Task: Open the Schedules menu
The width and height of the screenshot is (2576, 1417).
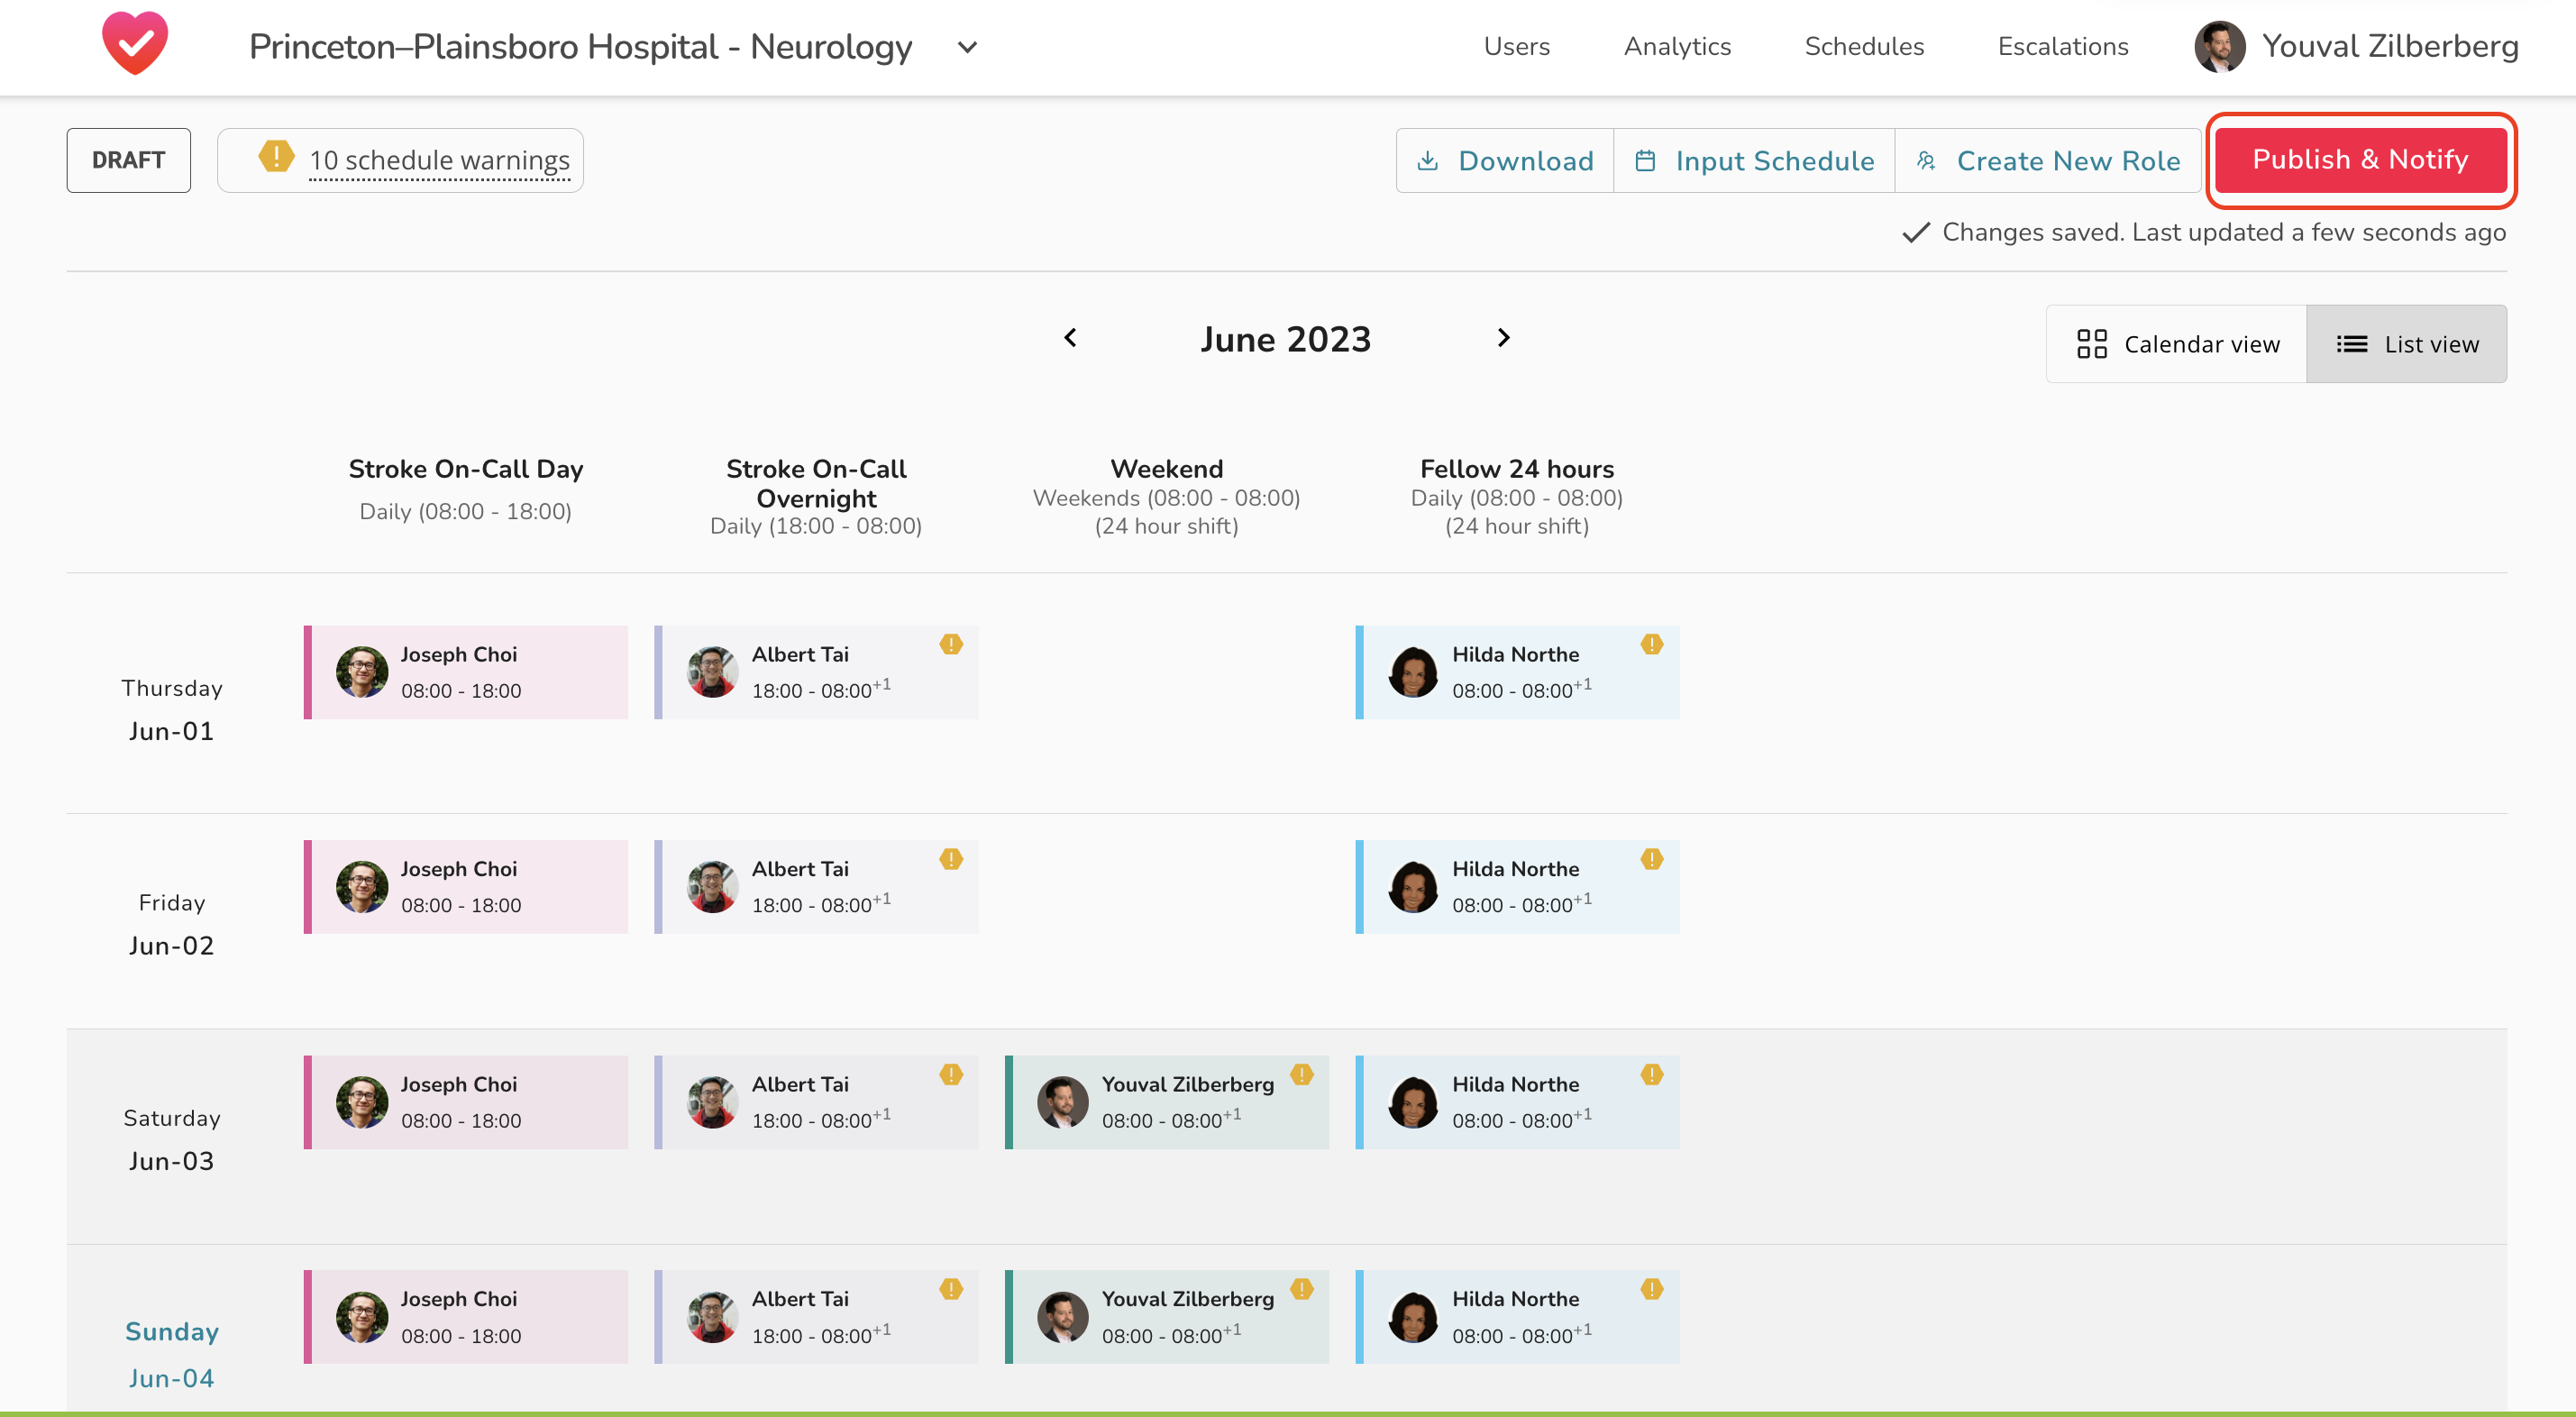Action: tap(1863, 46)
